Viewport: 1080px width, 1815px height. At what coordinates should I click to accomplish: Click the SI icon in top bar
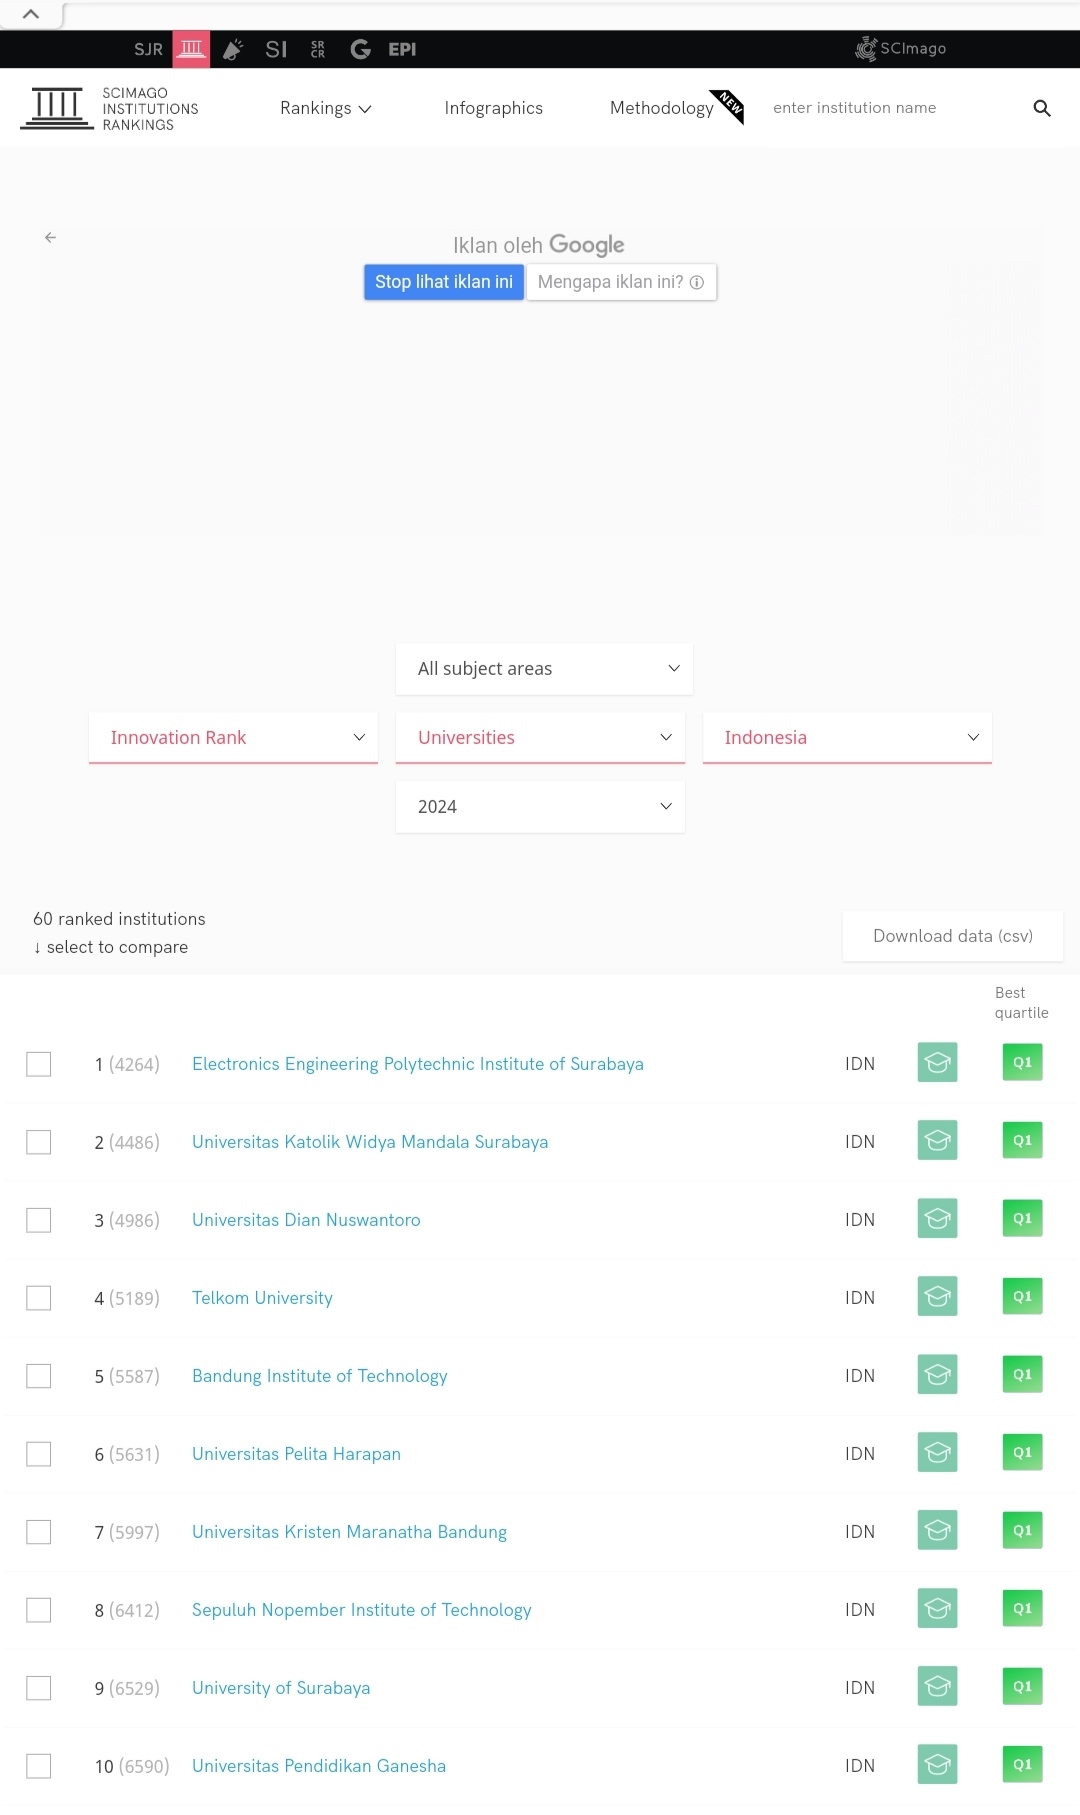276,49
